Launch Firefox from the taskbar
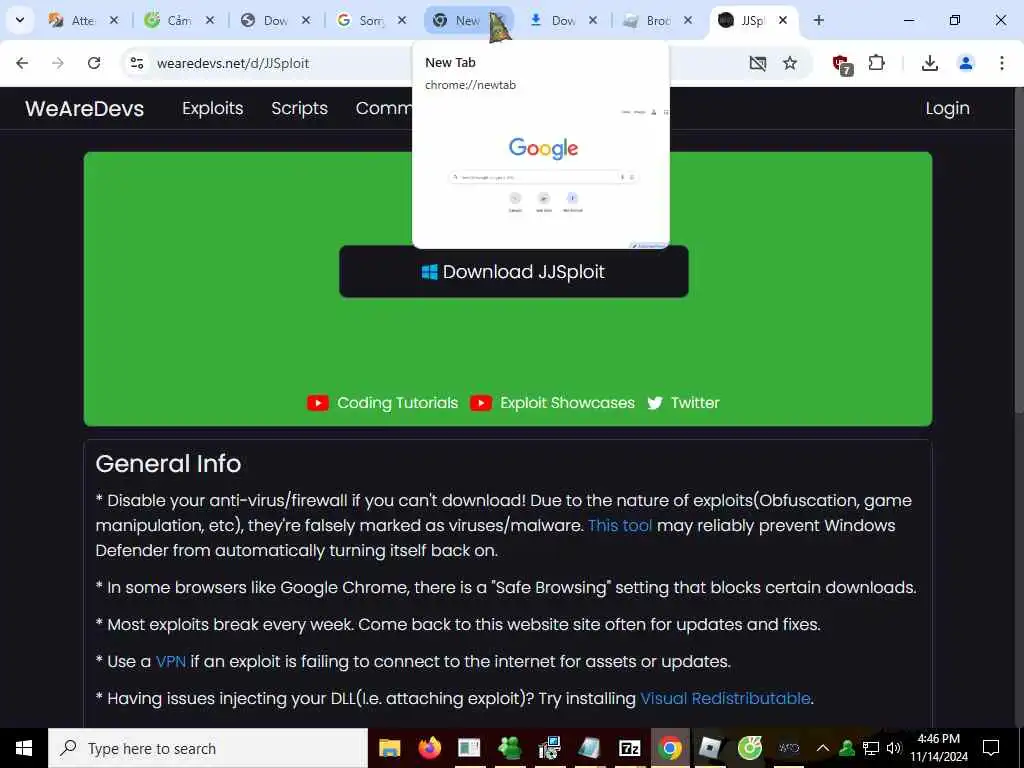Screen dimensions: 1024x768 [x=430, y=748]
